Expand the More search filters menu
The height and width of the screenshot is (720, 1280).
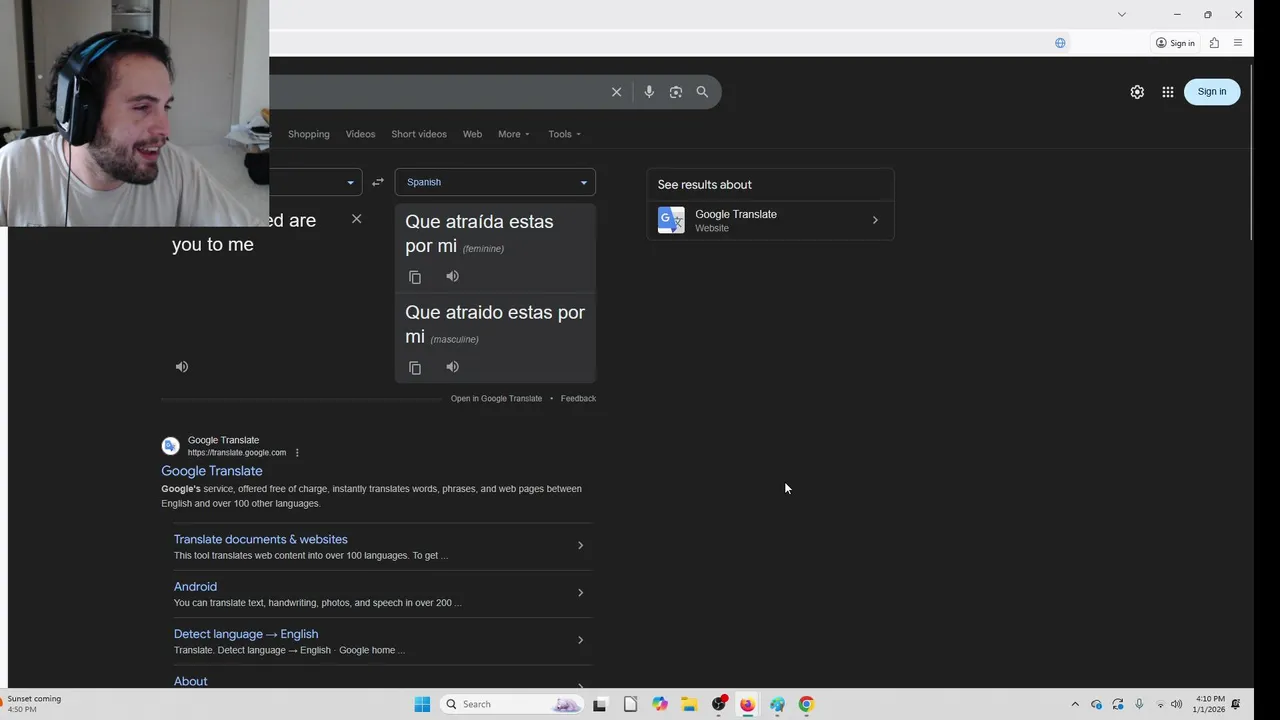(x=514, y=134)
